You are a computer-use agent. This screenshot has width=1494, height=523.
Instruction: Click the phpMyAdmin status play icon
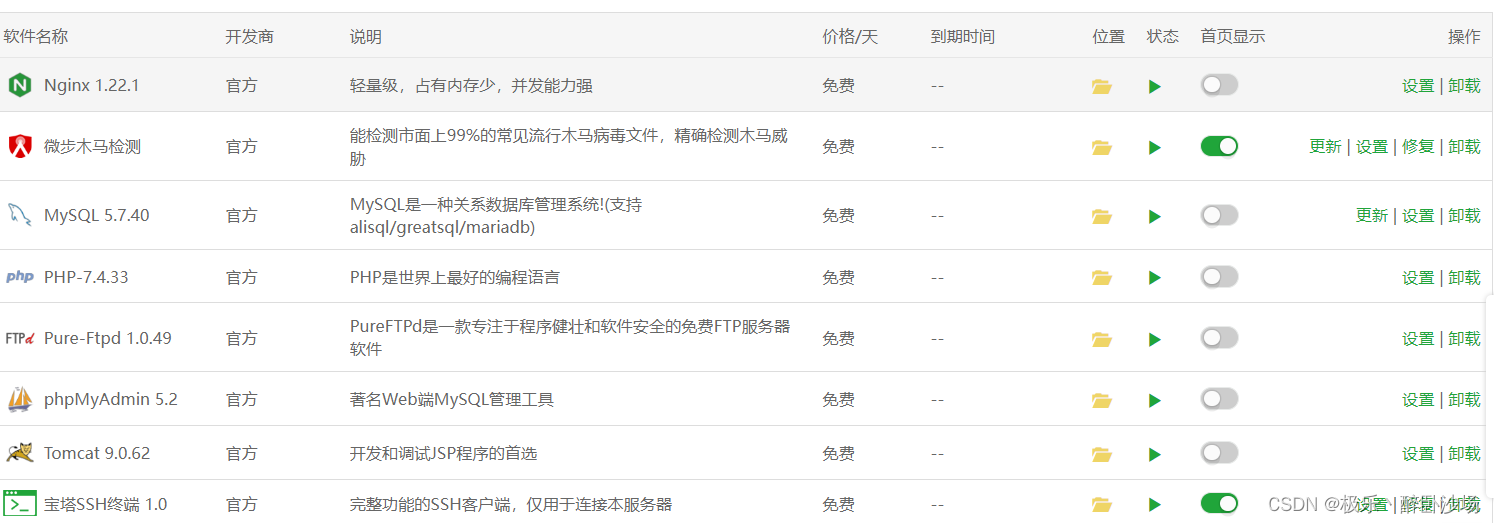(1155, 401)
